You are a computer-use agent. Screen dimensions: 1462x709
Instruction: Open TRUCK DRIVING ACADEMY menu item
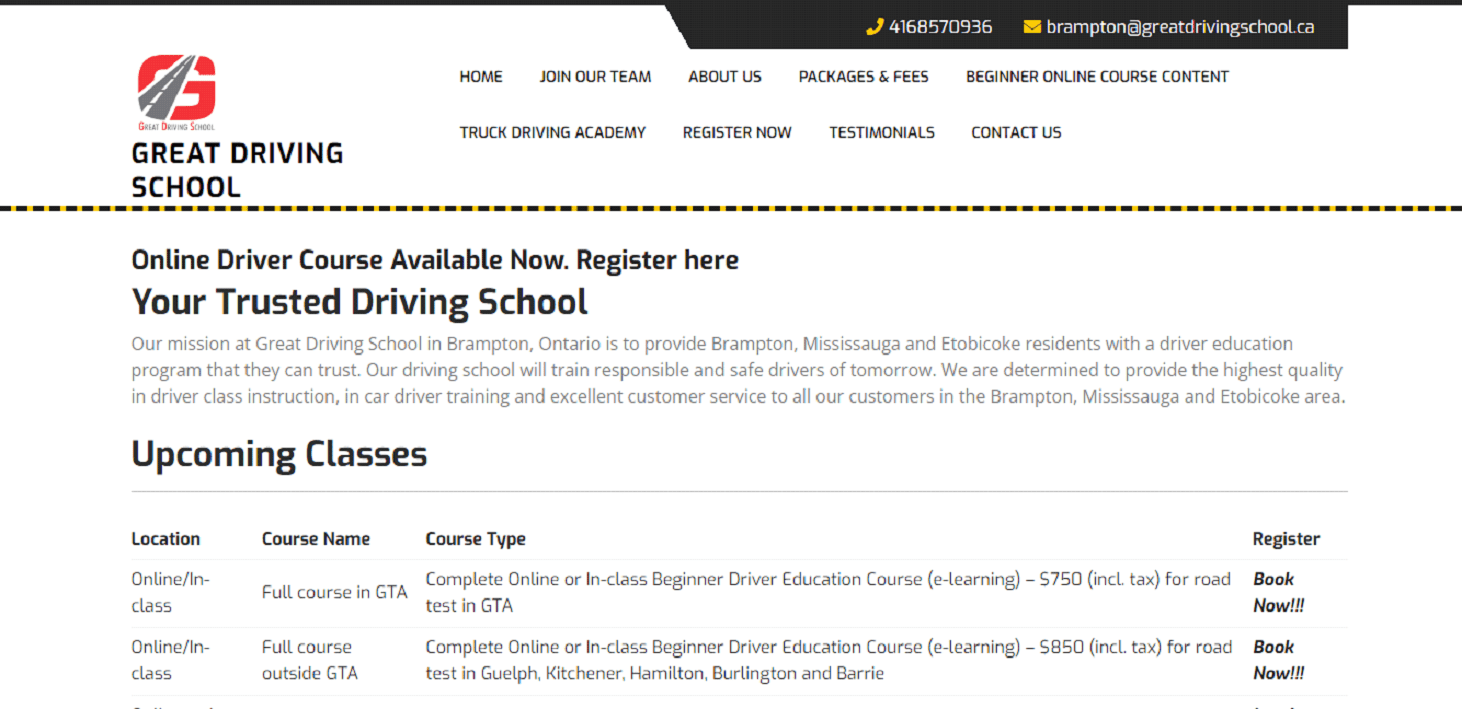click(x=553, y=132)
